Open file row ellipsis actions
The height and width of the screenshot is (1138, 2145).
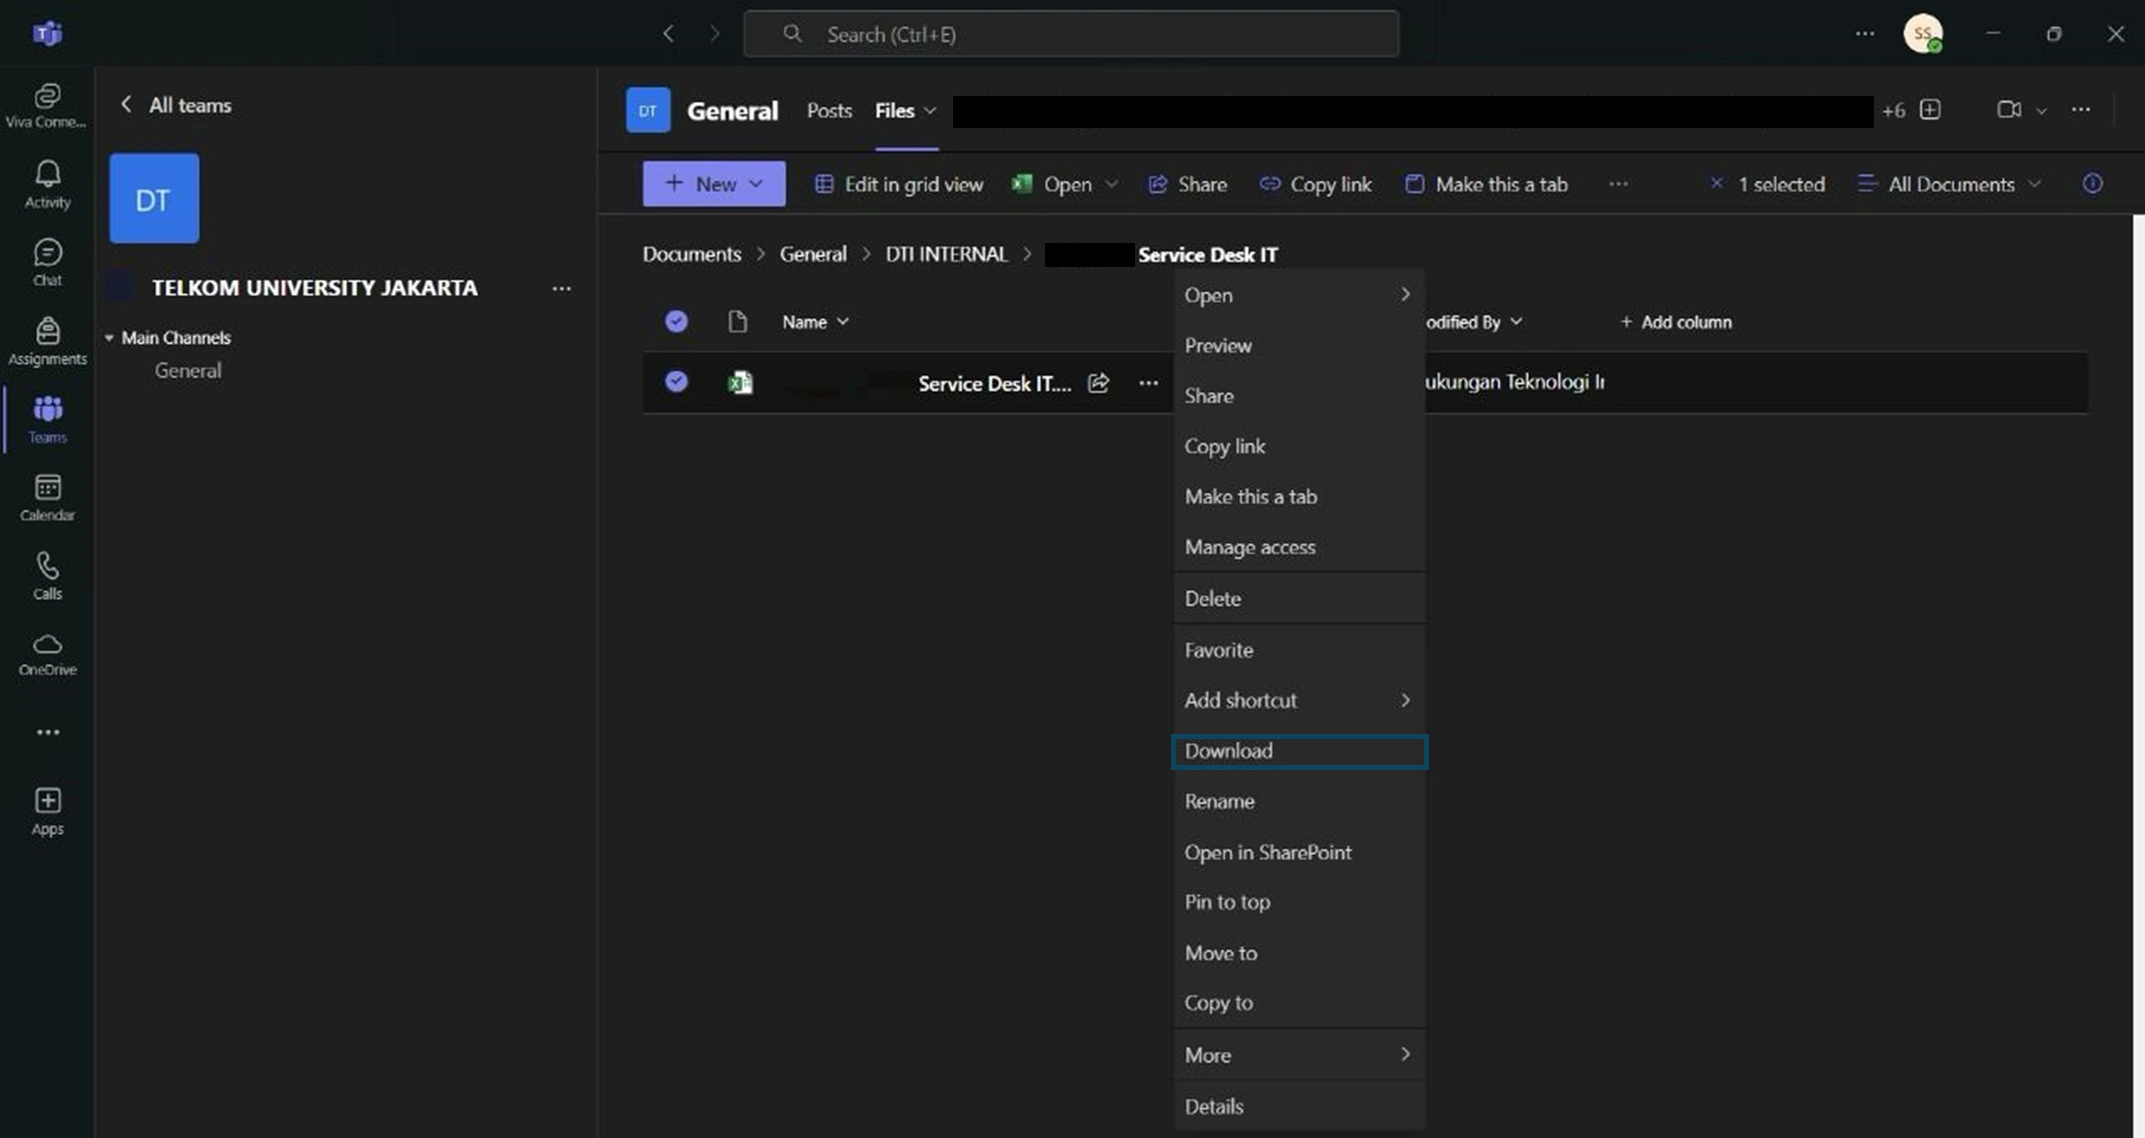(1148, 383)
